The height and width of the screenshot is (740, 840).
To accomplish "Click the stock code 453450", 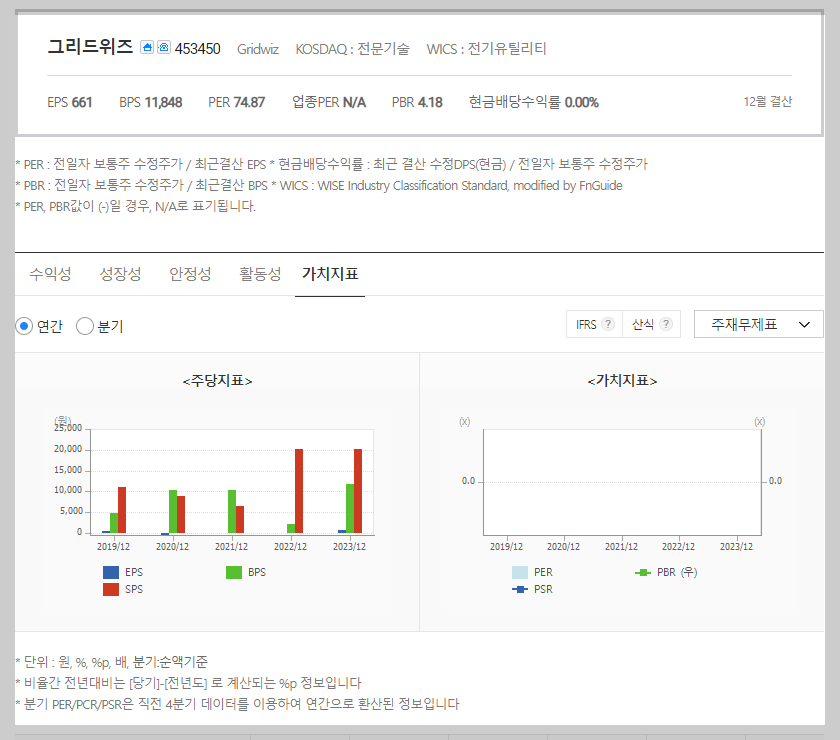I will [x=198, y=49].
